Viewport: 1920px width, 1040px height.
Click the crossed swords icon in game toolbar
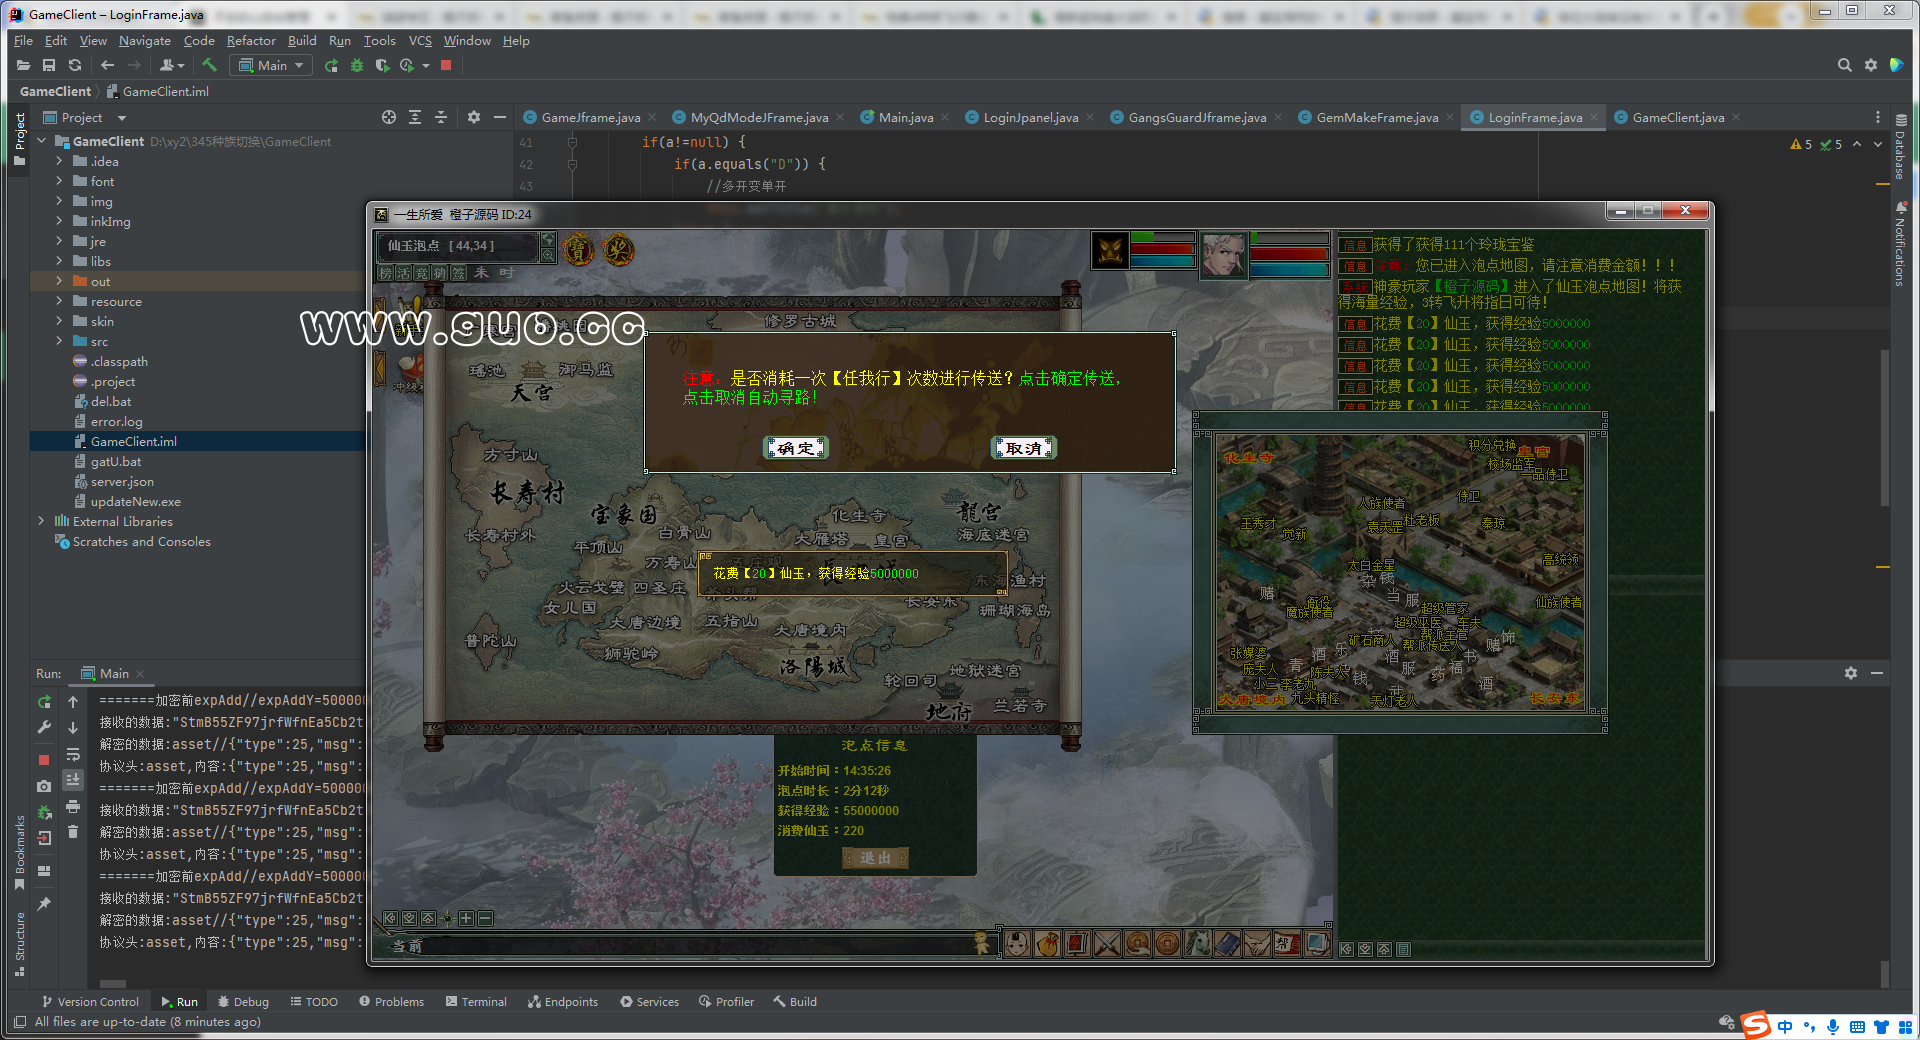pyautogui.click(x=1107, y=943)
